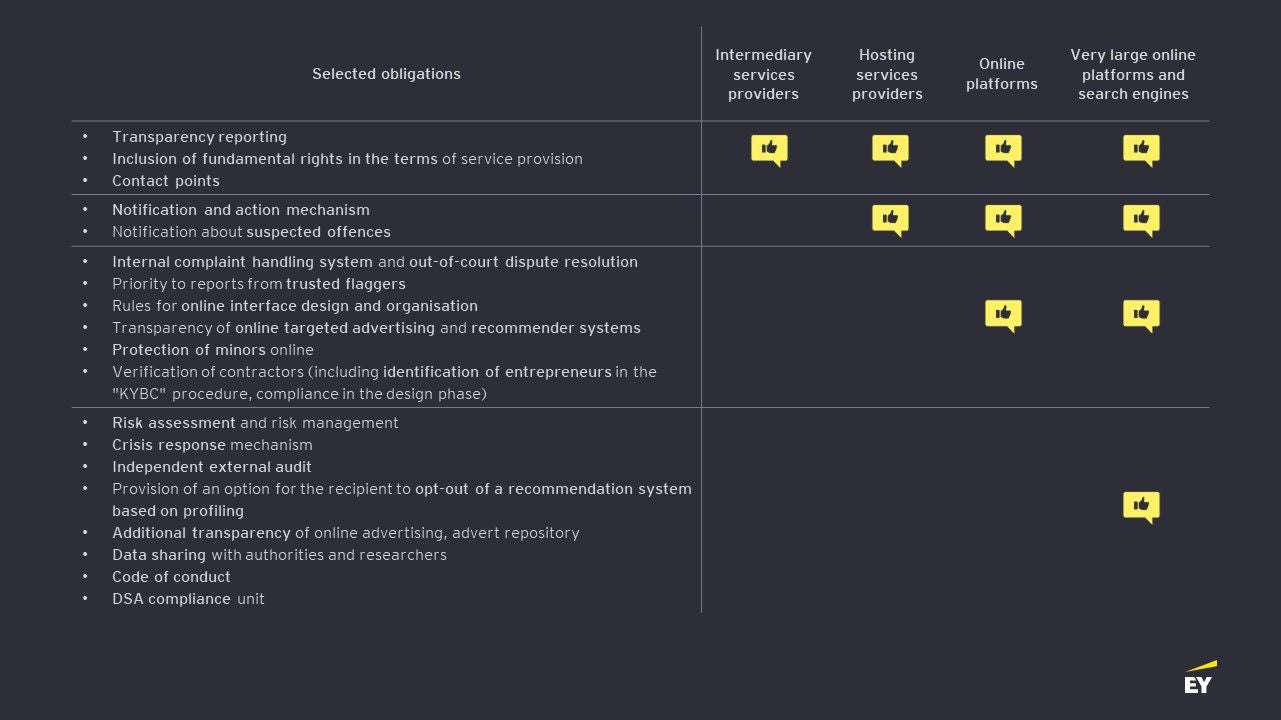1281x720 pixels.
Task: Click Hosting services thumbs-up in transparency reporting row
Action: pyautogui.click(x=889, y=150)
